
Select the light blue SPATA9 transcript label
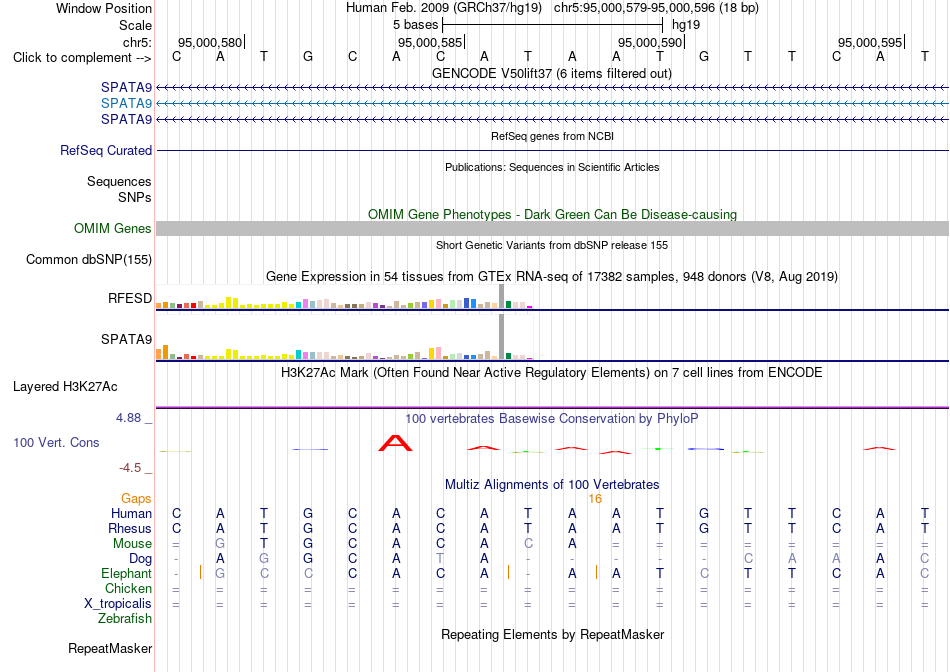tap(126, 104)
